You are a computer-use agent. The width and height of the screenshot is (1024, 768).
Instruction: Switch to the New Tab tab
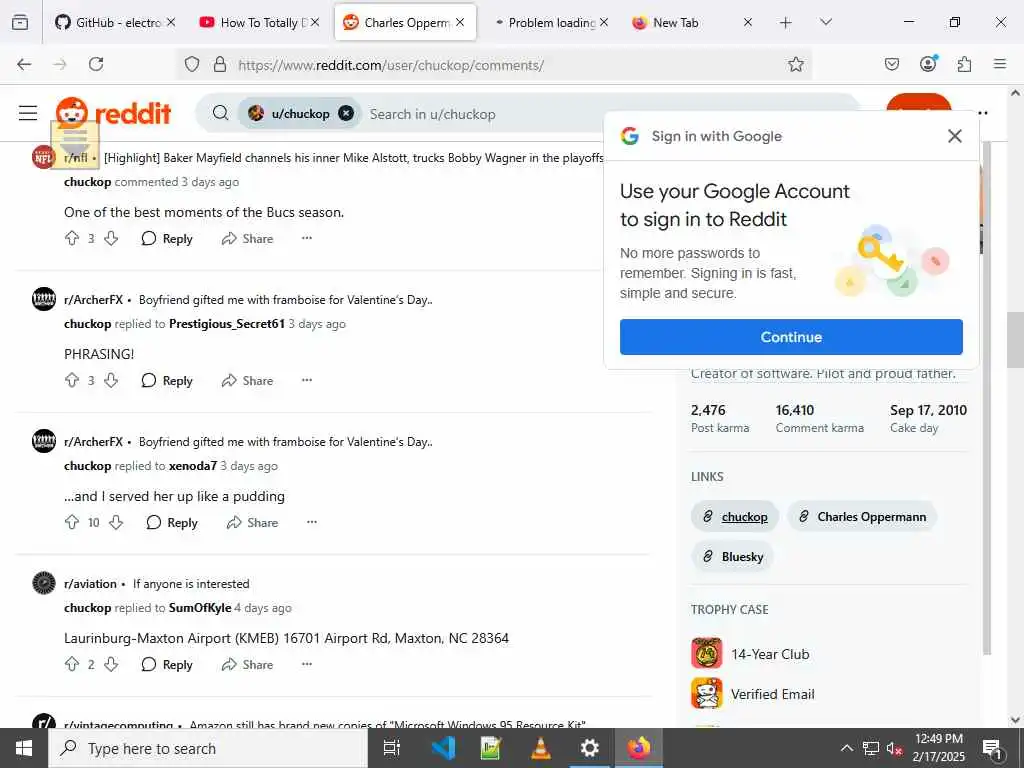coord(692,22)
